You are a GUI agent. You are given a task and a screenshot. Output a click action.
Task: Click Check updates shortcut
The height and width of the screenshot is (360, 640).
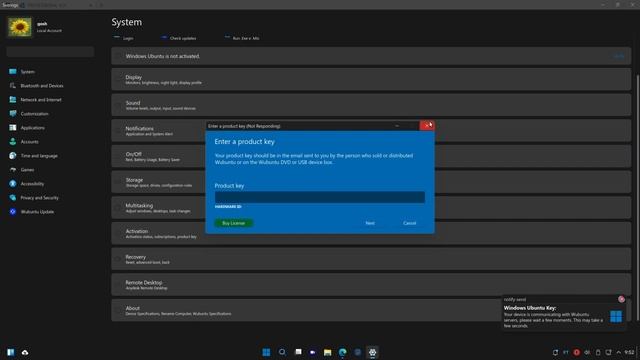pyautogui.click(x=179, y=38)
